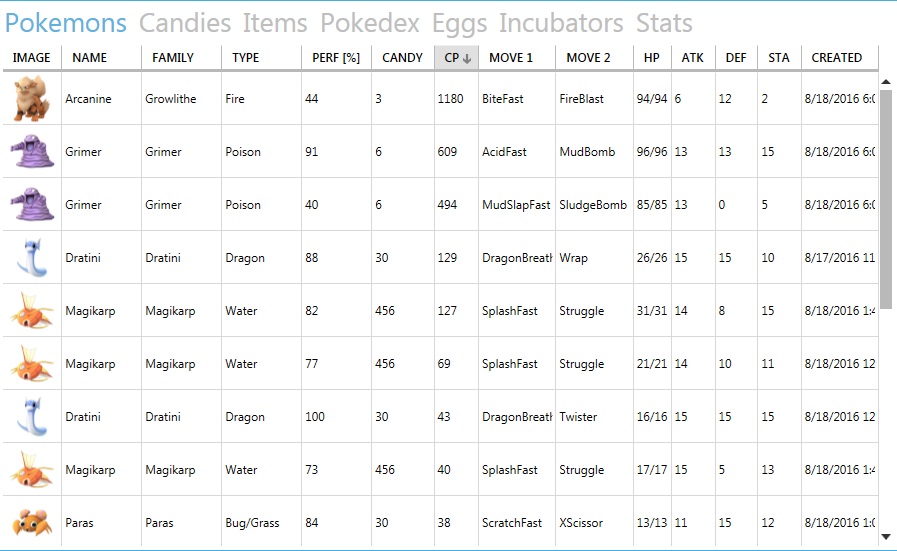Screen dimensions: 897x551
Task: Show the Stats tab
Action: [664, 23]
